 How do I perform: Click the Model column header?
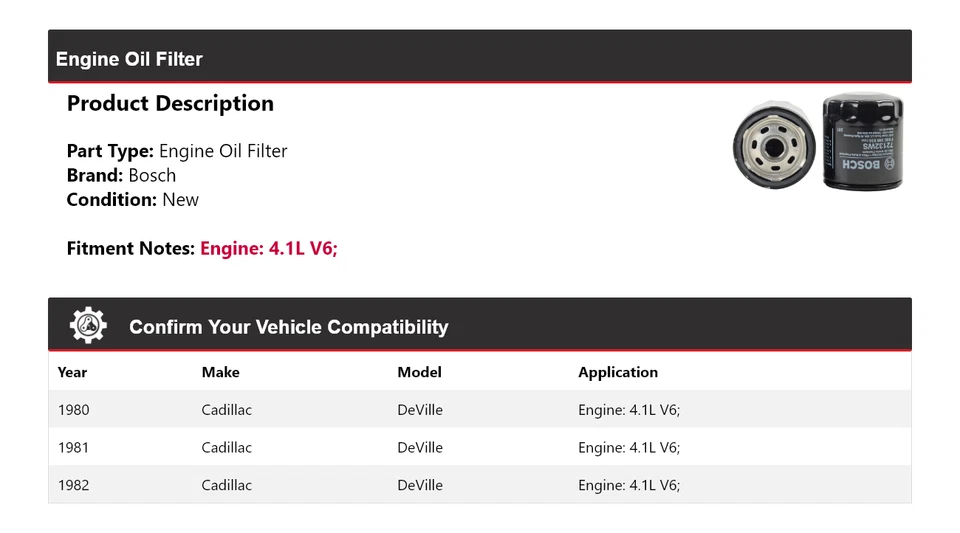click(x=419, y=372)
